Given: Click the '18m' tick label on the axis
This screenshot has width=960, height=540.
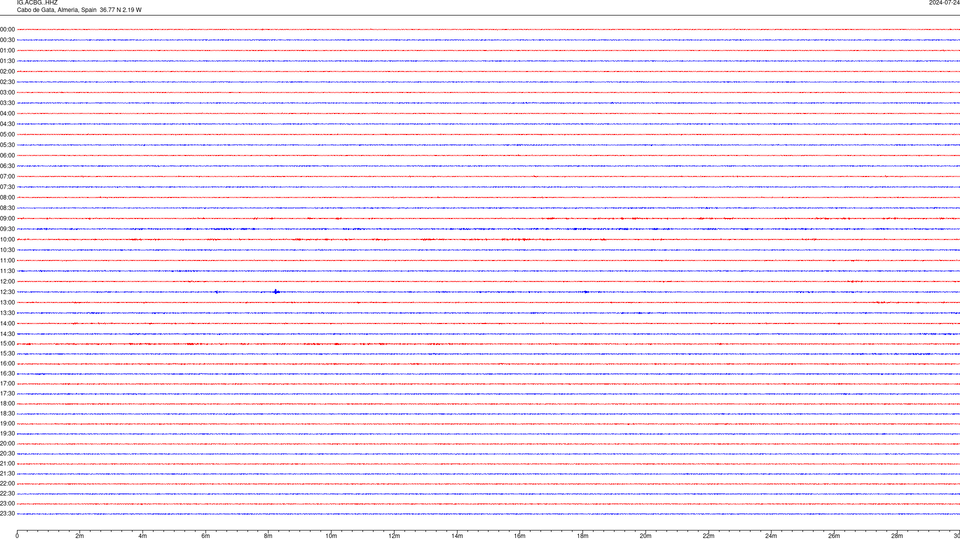Looking at the screenshot, I should coord(582,536).
